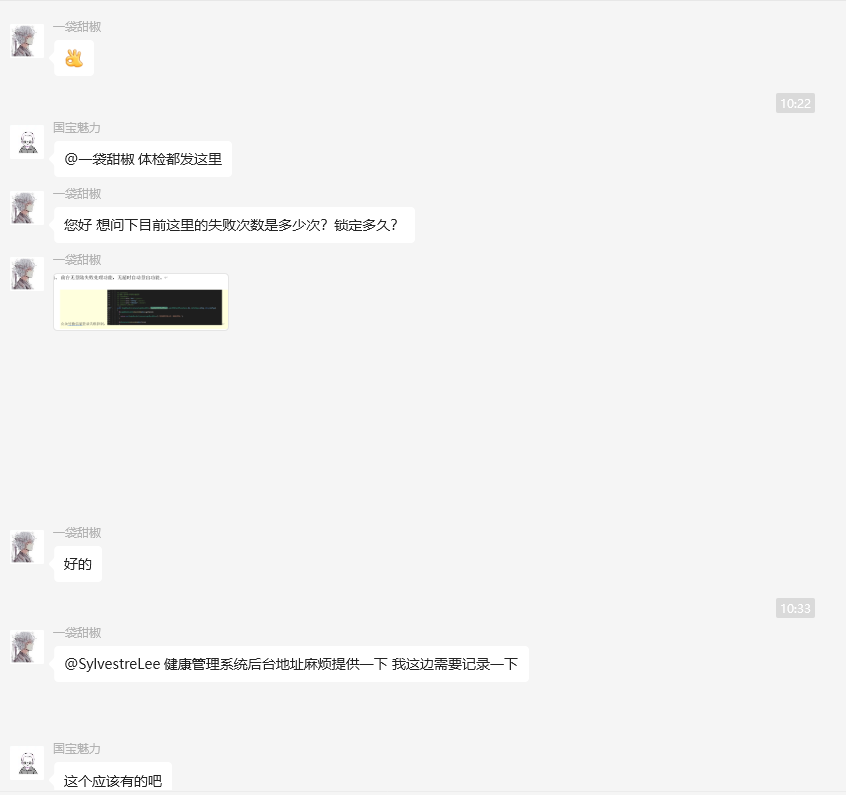Click the OK hand emoji message
The image size is (846, 795).
click(74, 58)
